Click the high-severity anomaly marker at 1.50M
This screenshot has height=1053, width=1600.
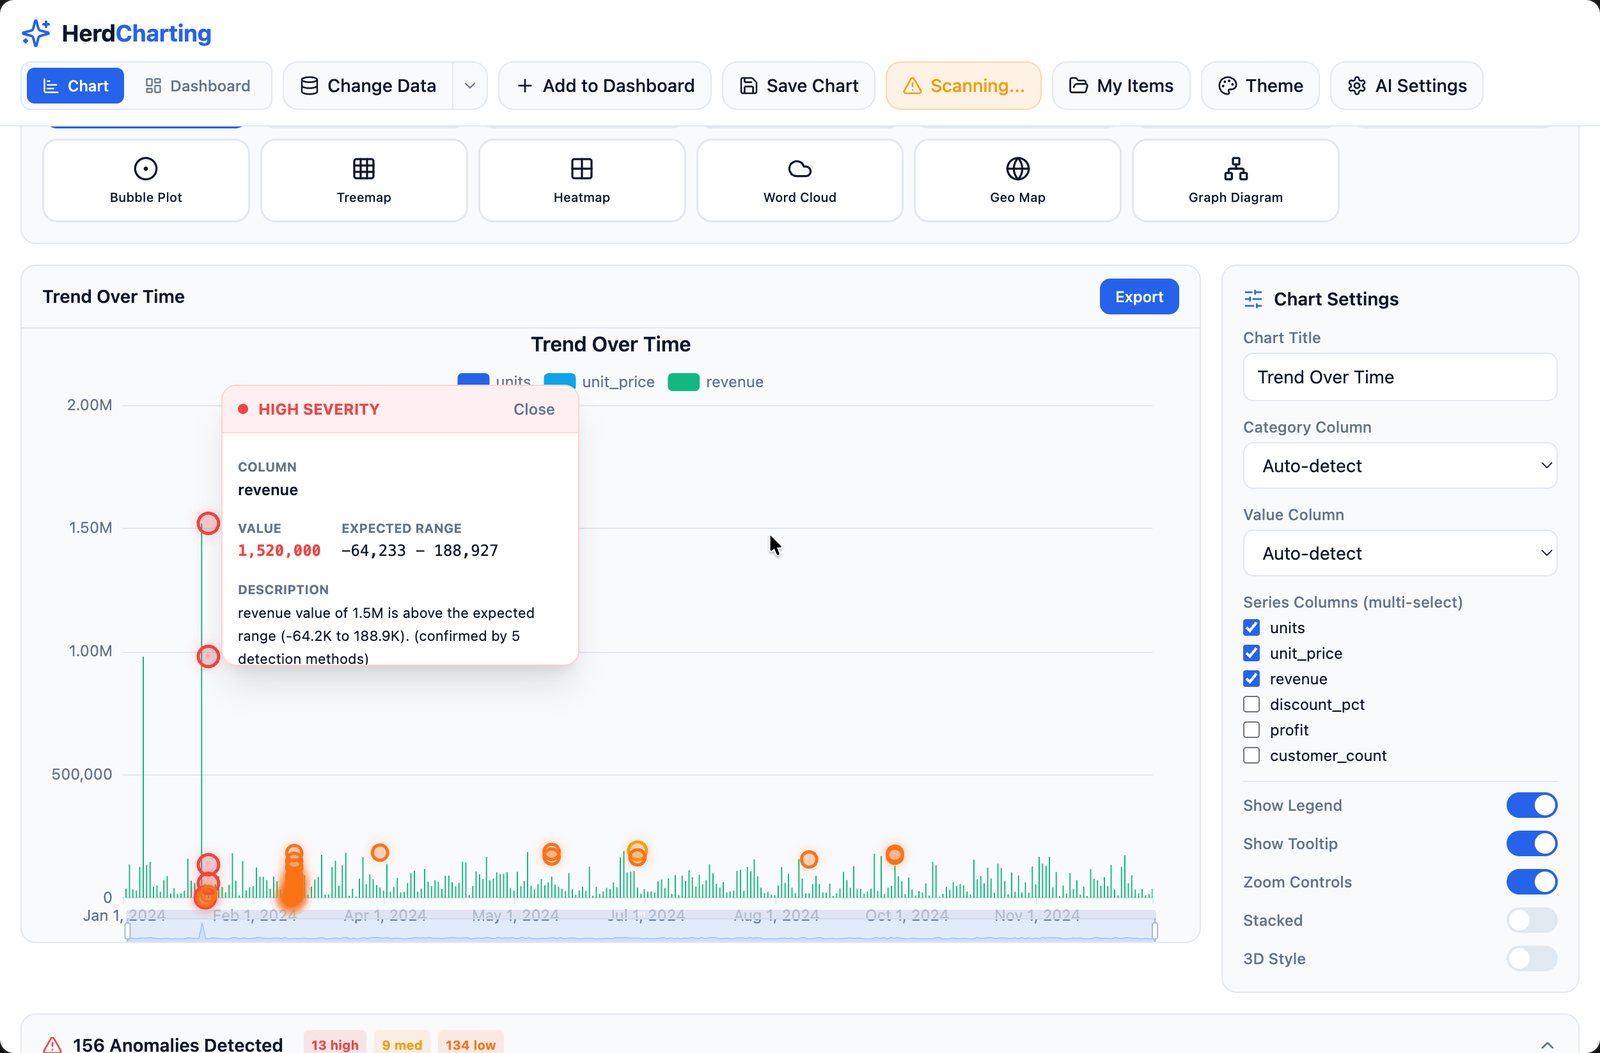[208, 523]
